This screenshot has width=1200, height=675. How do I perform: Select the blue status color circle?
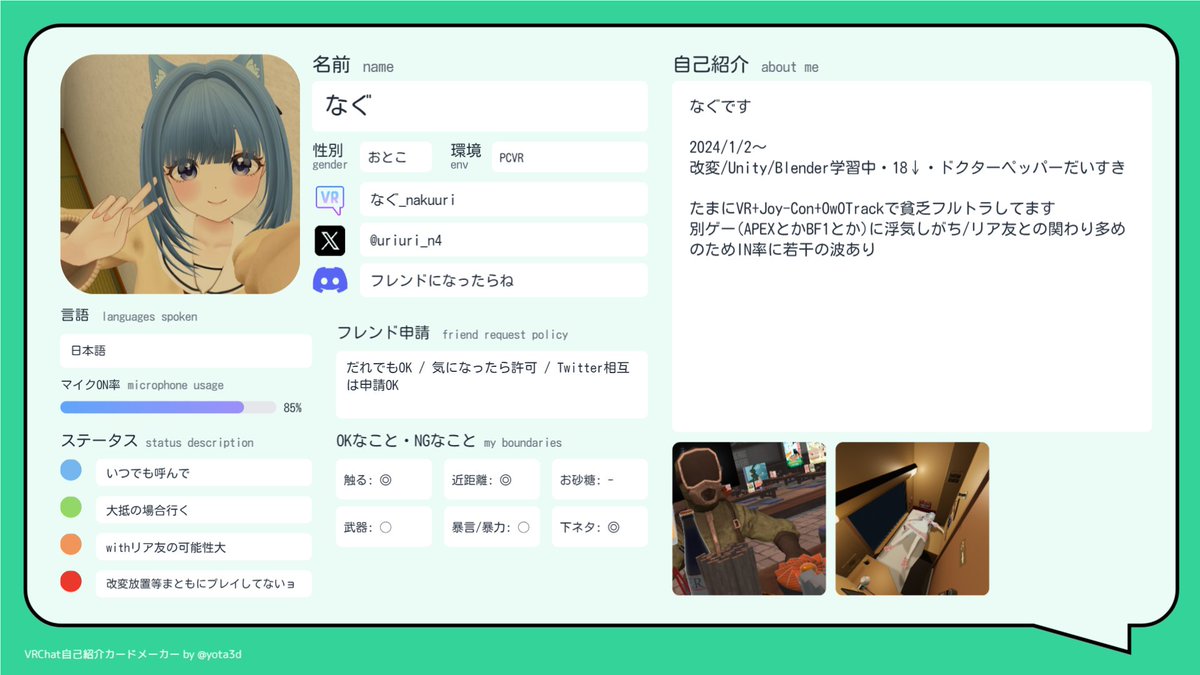71,470
